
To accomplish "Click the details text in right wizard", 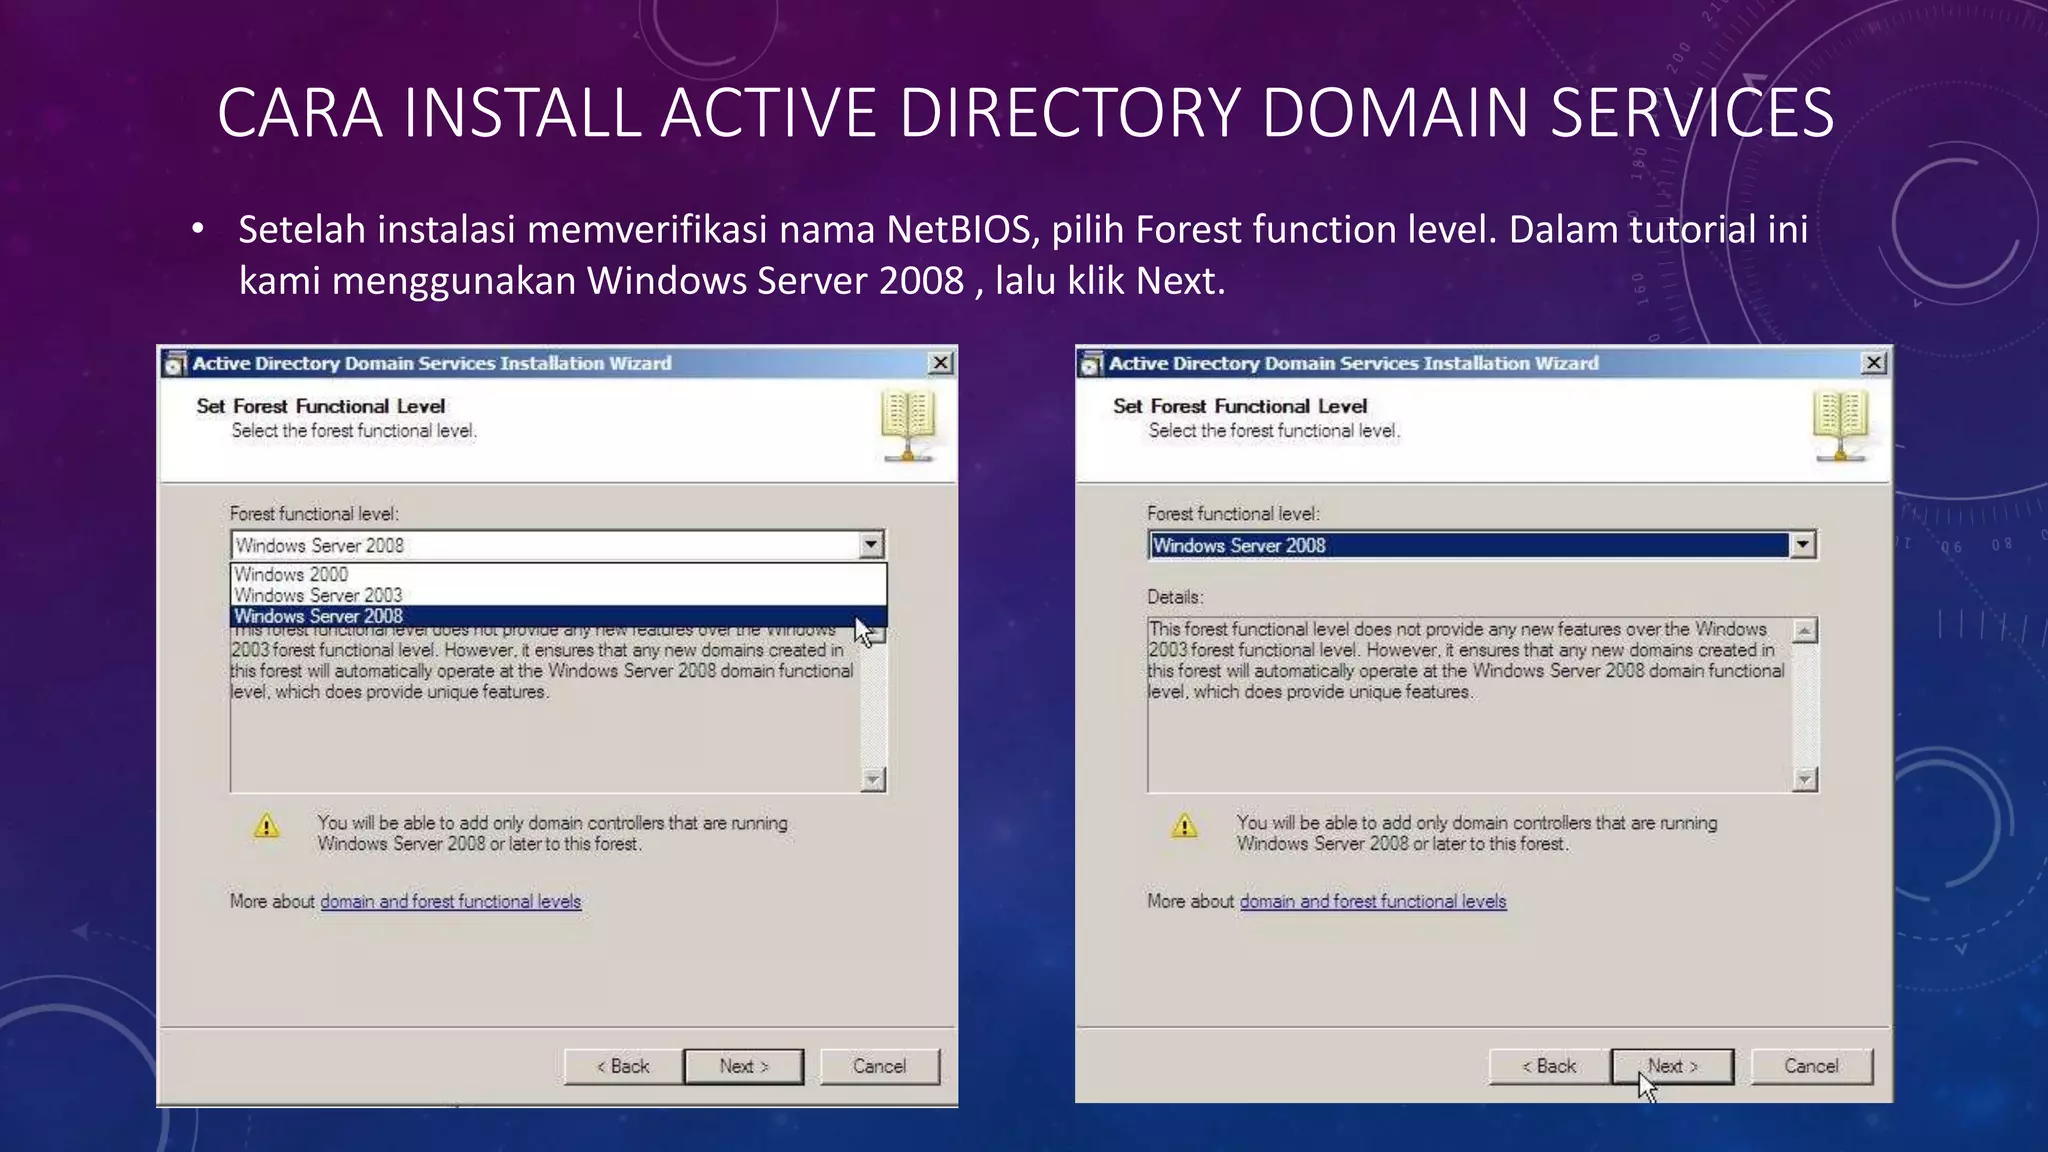I will [1466, 660].
